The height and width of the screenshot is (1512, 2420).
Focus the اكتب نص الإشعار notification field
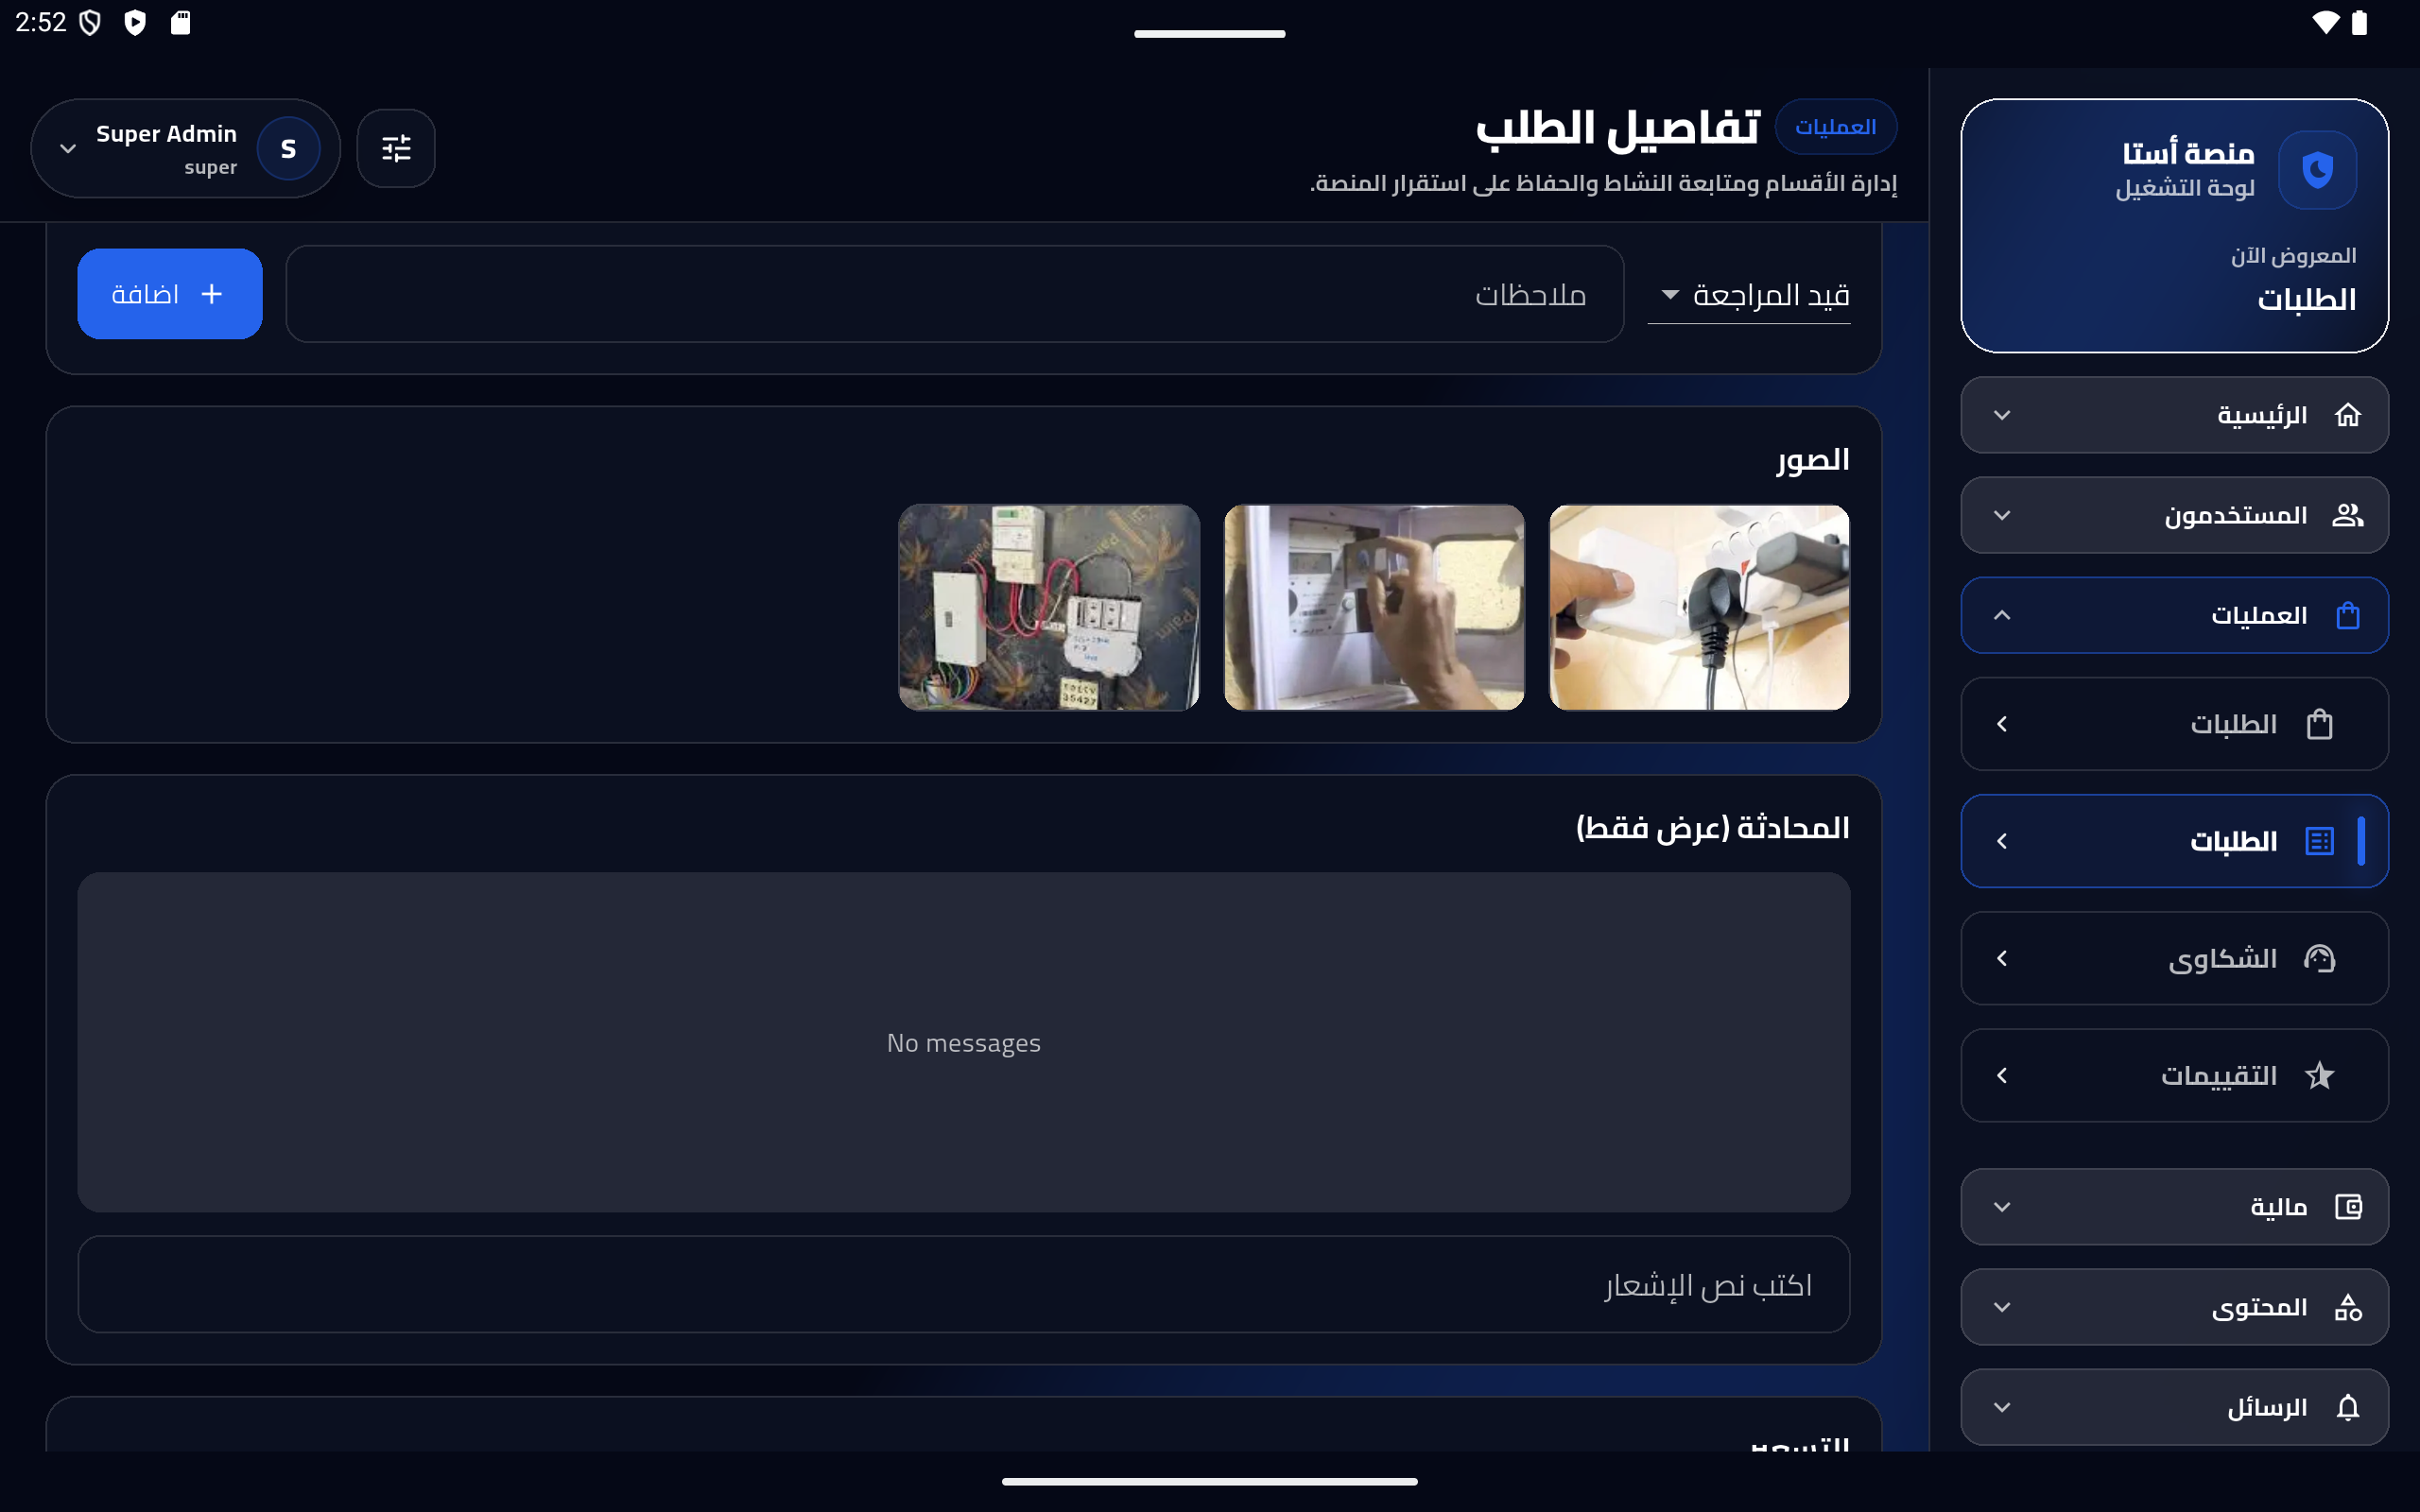[x=963, y=1284]
